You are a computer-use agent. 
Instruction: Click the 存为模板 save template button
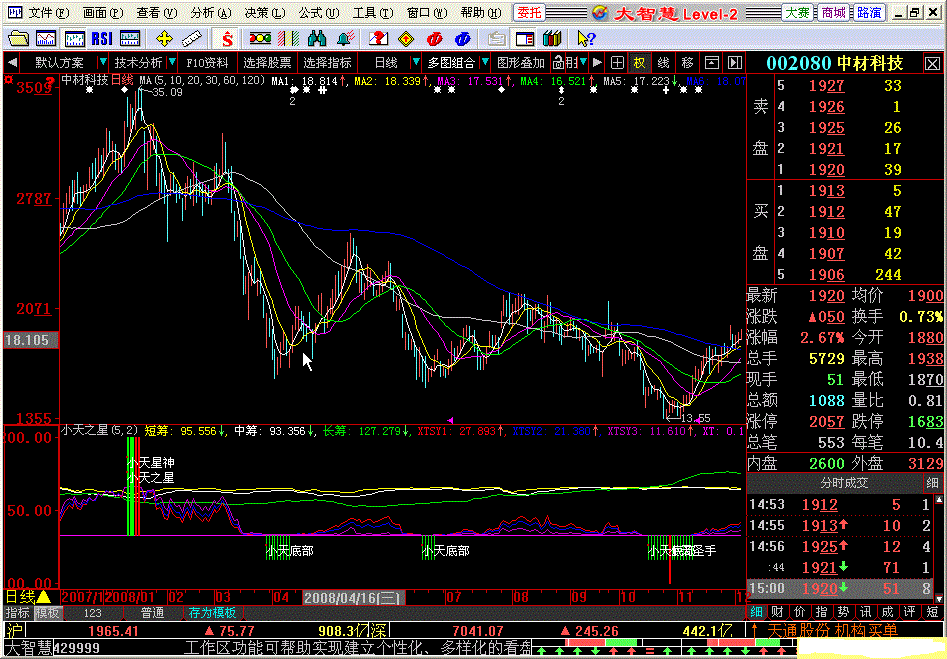(x=212, y=612)
